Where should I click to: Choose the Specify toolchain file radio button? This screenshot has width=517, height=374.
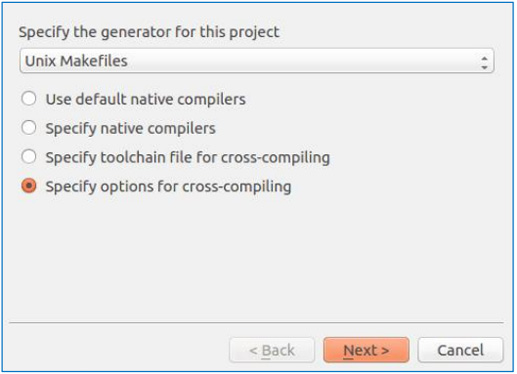[x=29, y=157]
